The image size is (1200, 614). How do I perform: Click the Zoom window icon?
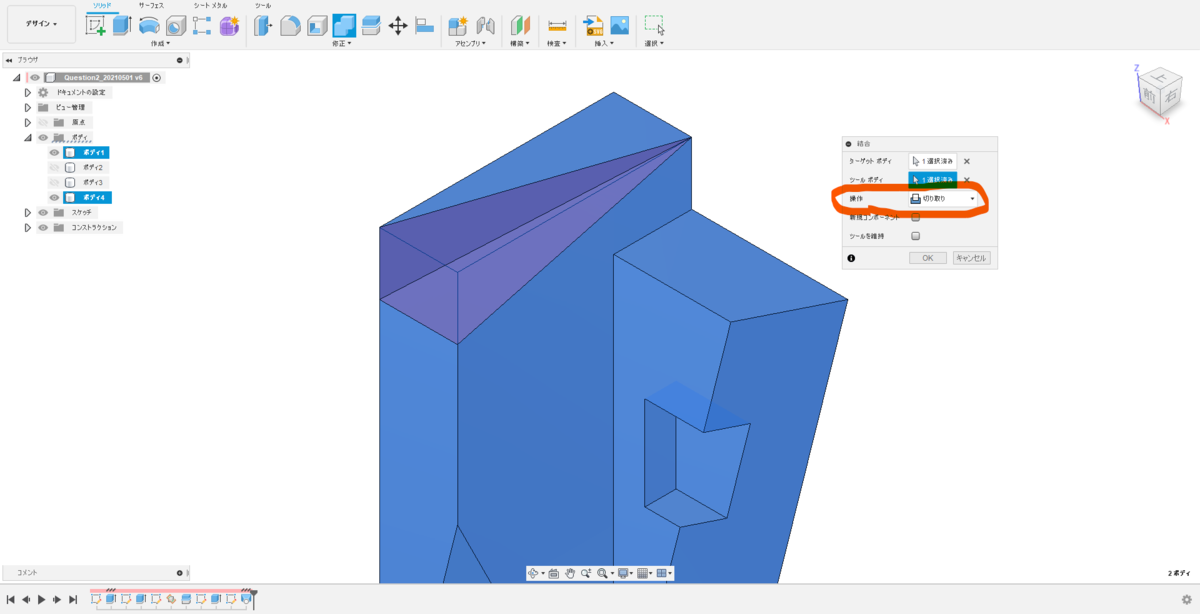(586, 573)
